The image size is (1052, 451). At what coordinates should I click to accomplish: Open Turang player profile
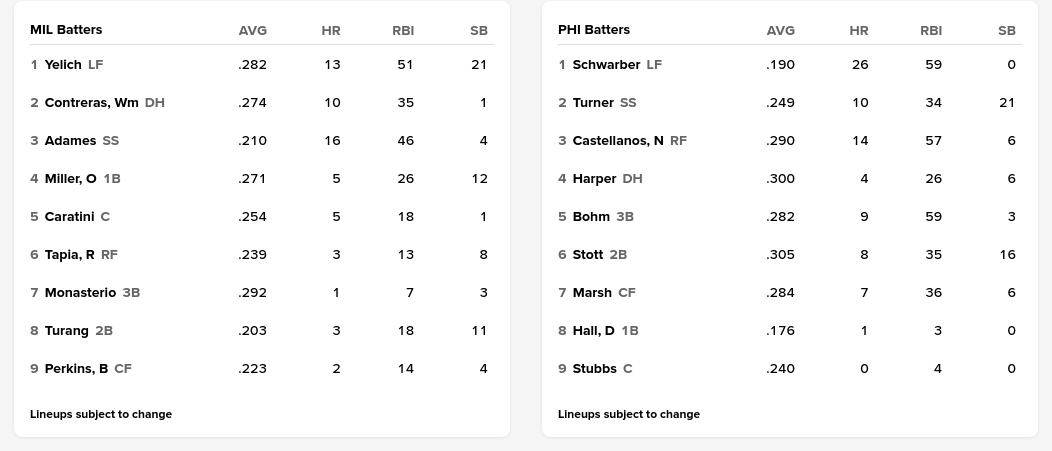(66, 331)
